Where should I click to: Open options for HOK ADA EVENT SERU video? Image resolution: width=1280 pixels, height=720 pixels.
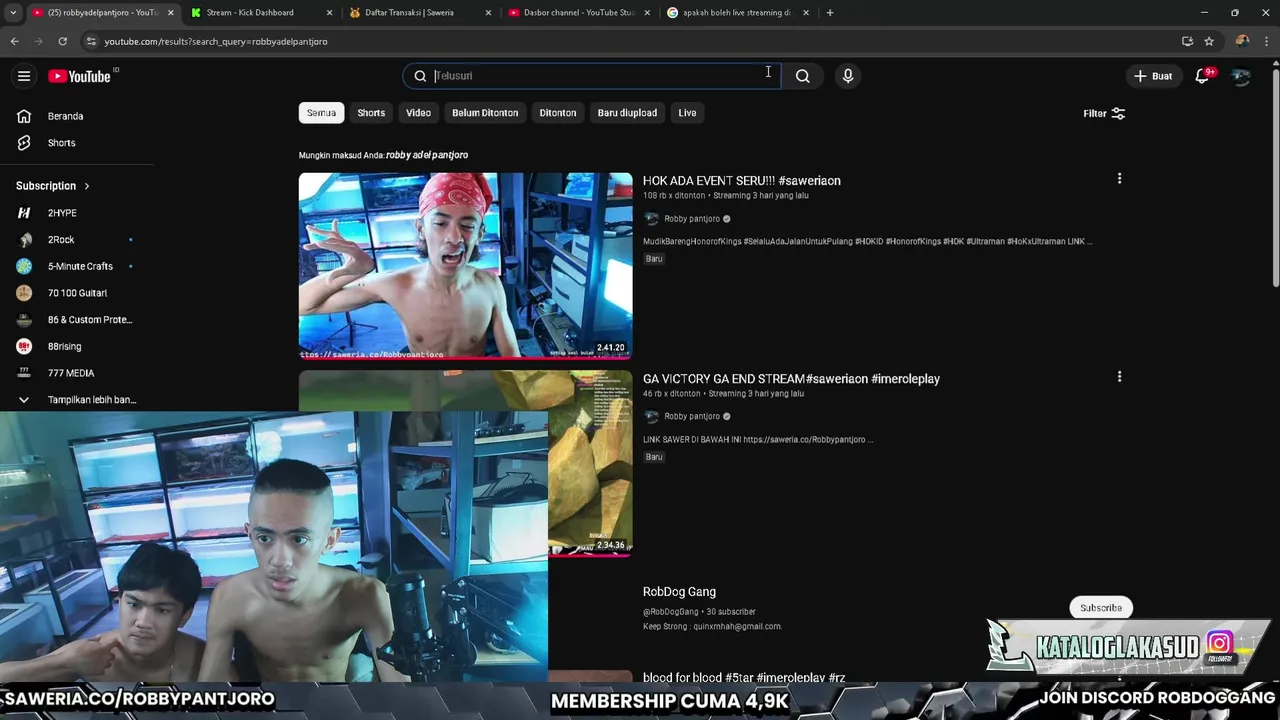pos(1119,179)
